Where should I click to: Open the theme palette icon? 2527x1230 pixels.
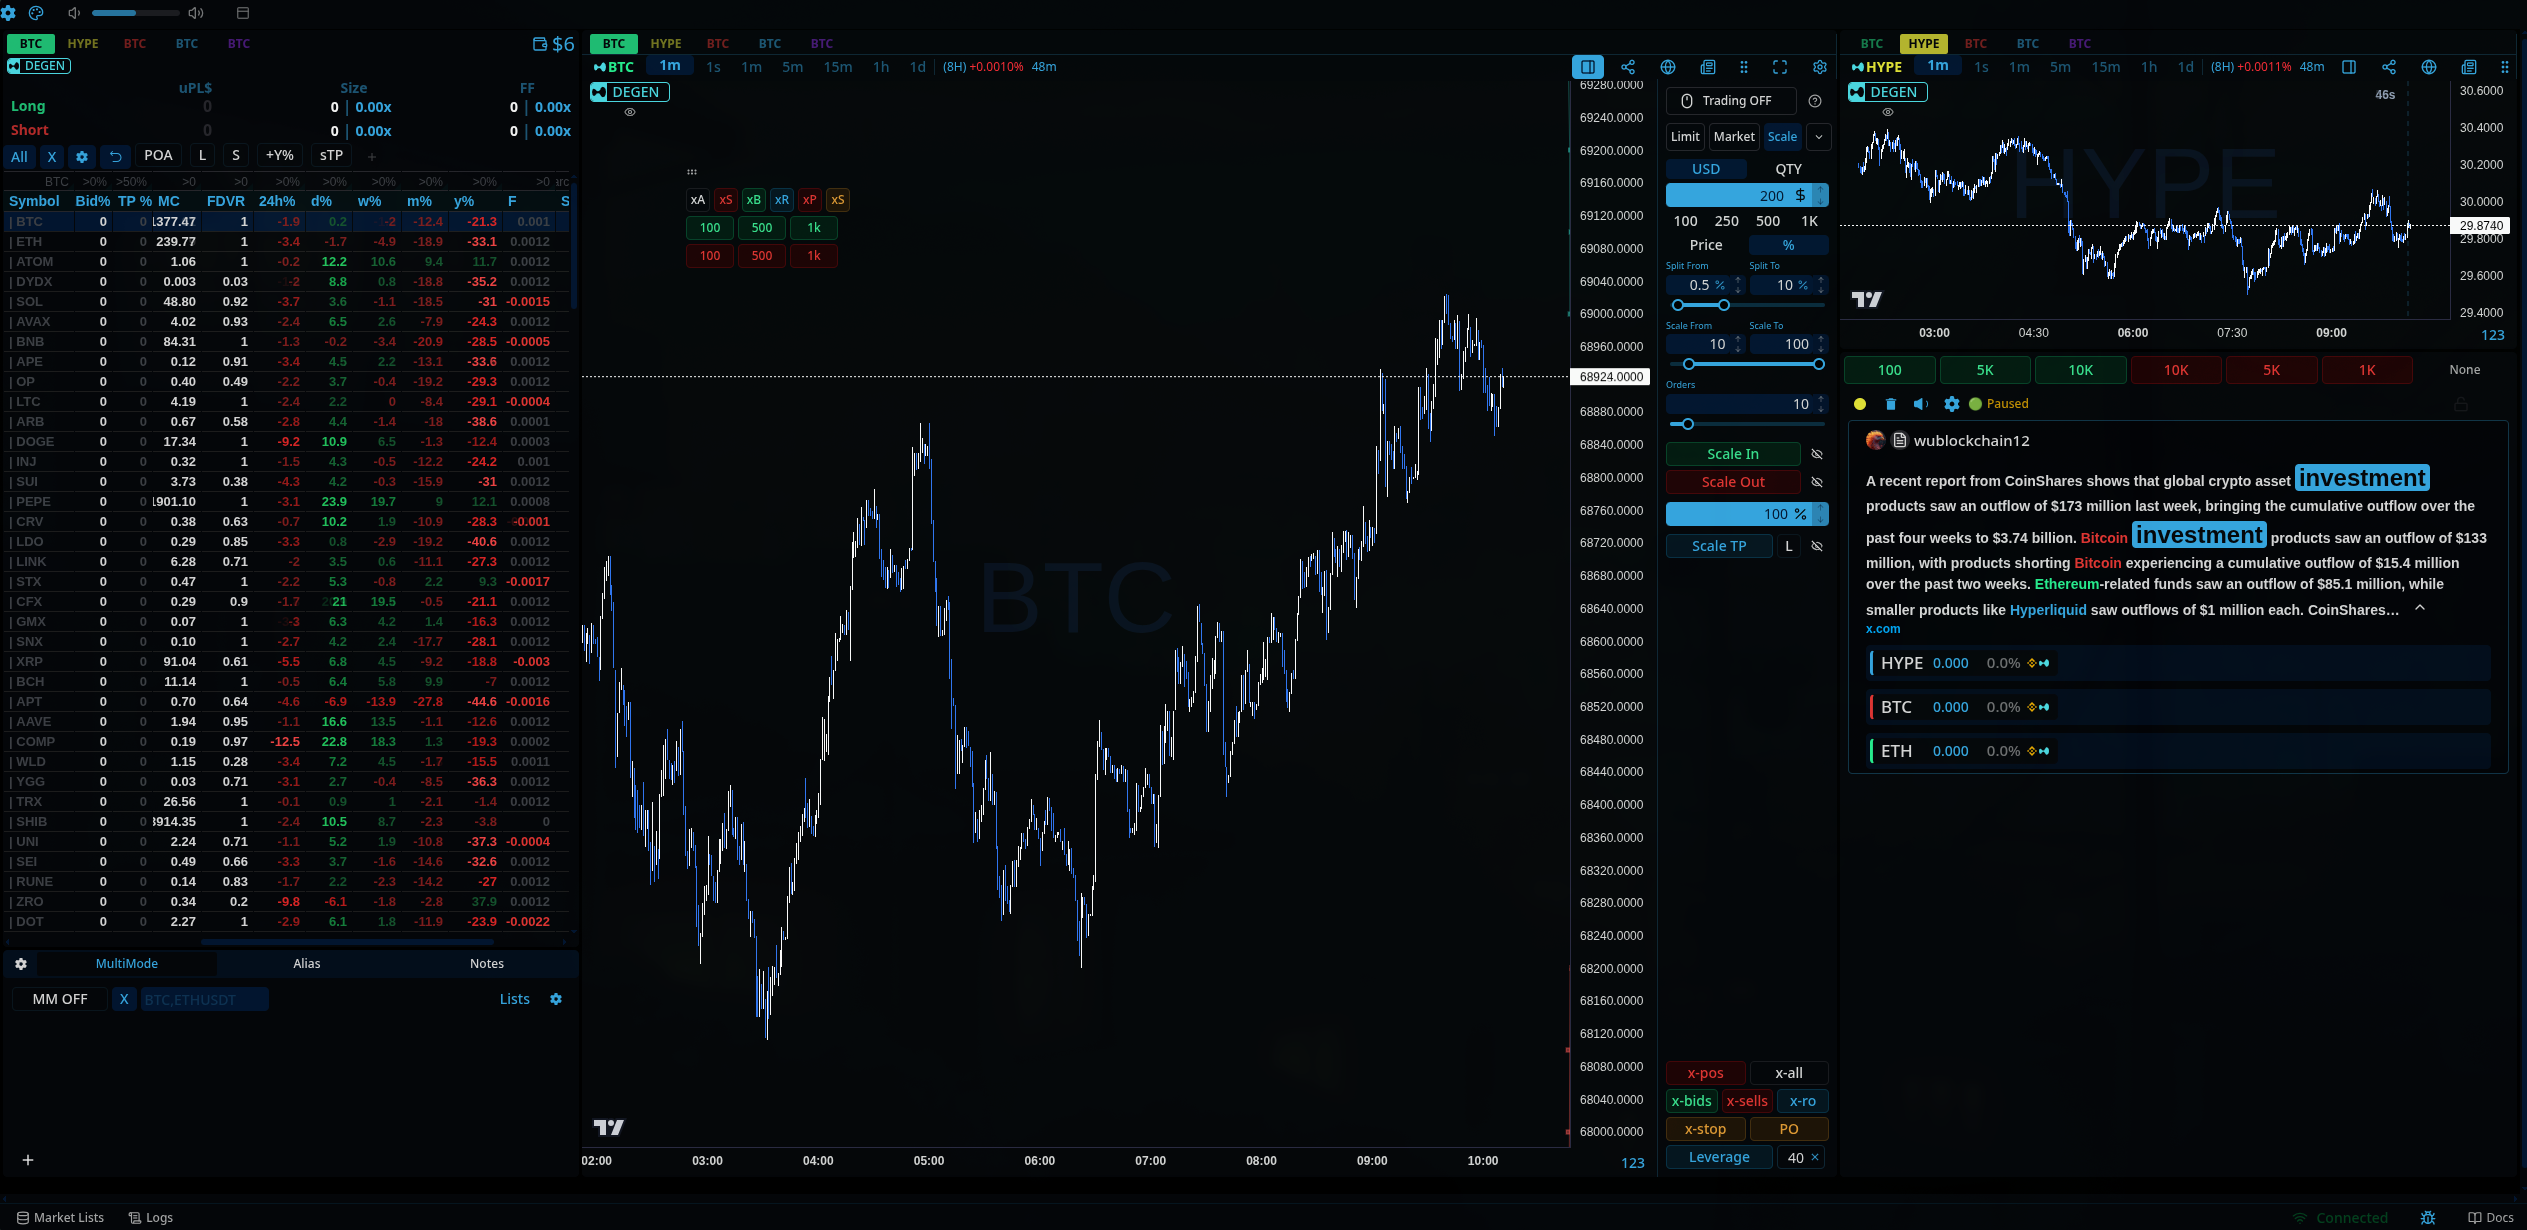(36, 13)
